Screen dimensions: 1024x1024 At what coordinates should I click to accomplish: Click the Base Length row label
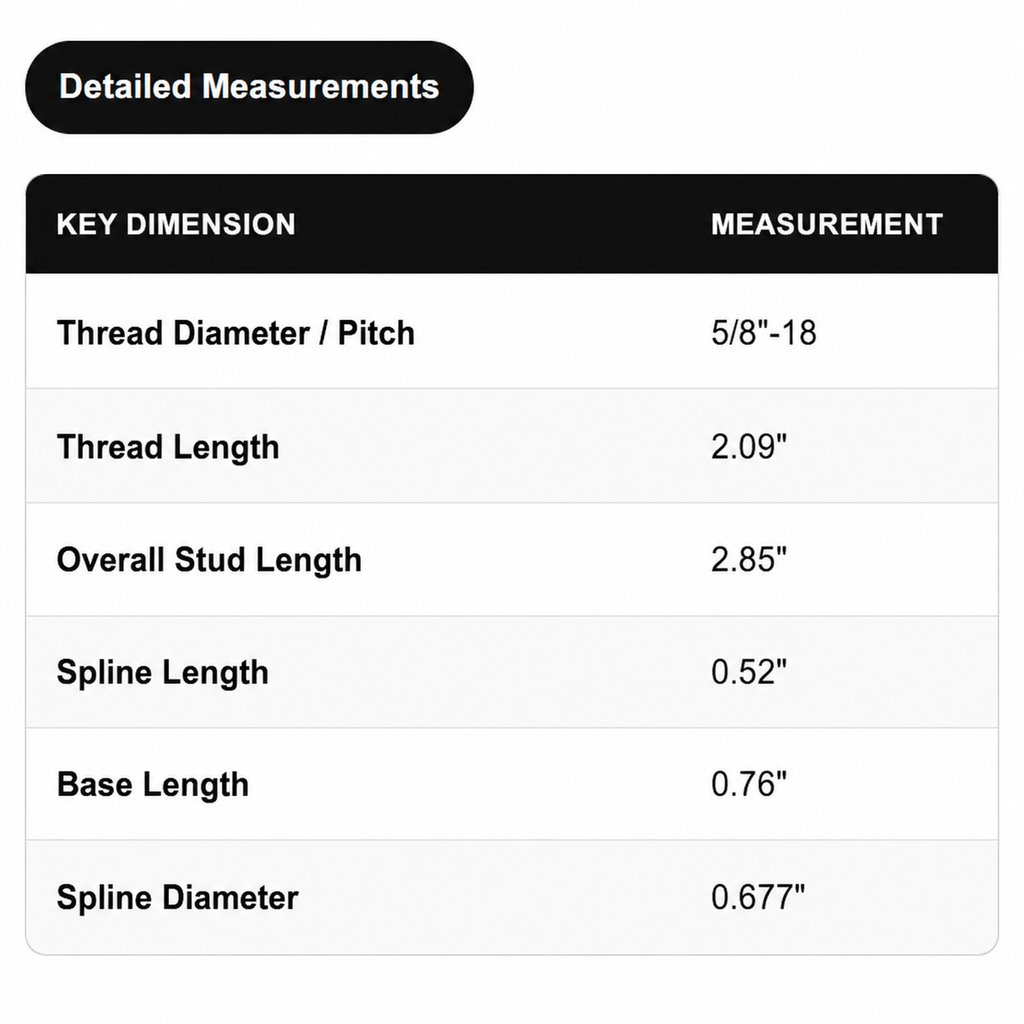pyautogui.click(x=153, y=785)
